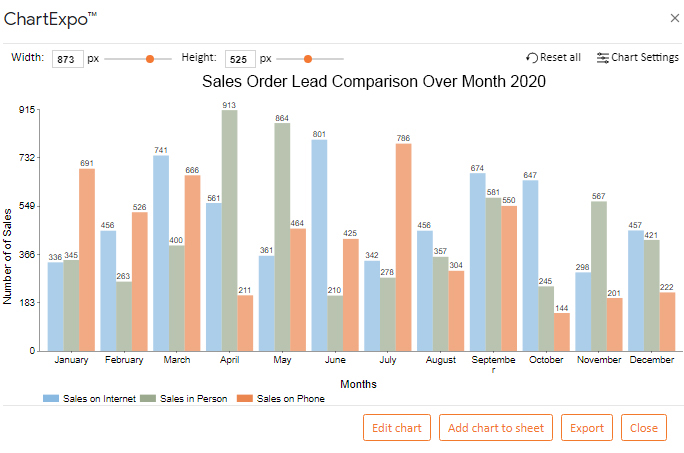Viewport: 684px width, 453px height.
Task: Toggle Sales in Person legend swatch
Action: pyautogui.click(x=148, y=398)
